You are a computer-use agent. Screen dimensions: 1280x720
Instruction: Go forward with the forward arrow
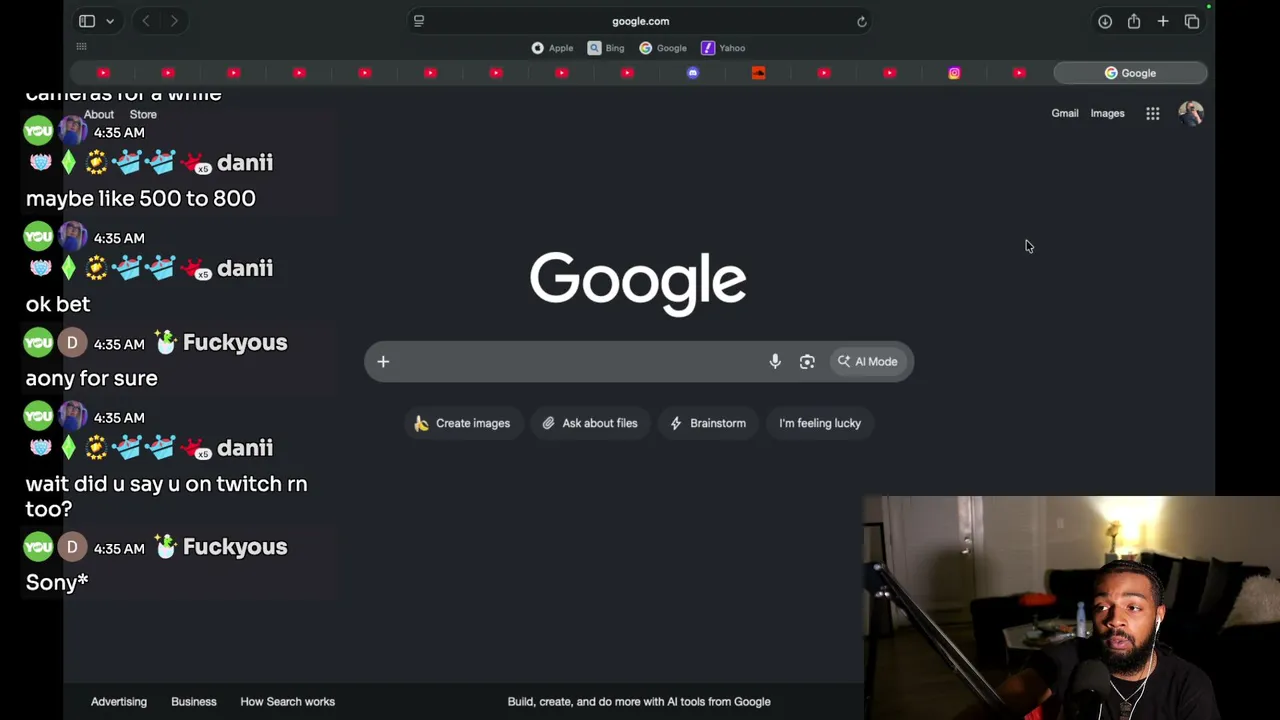(174, 21)
